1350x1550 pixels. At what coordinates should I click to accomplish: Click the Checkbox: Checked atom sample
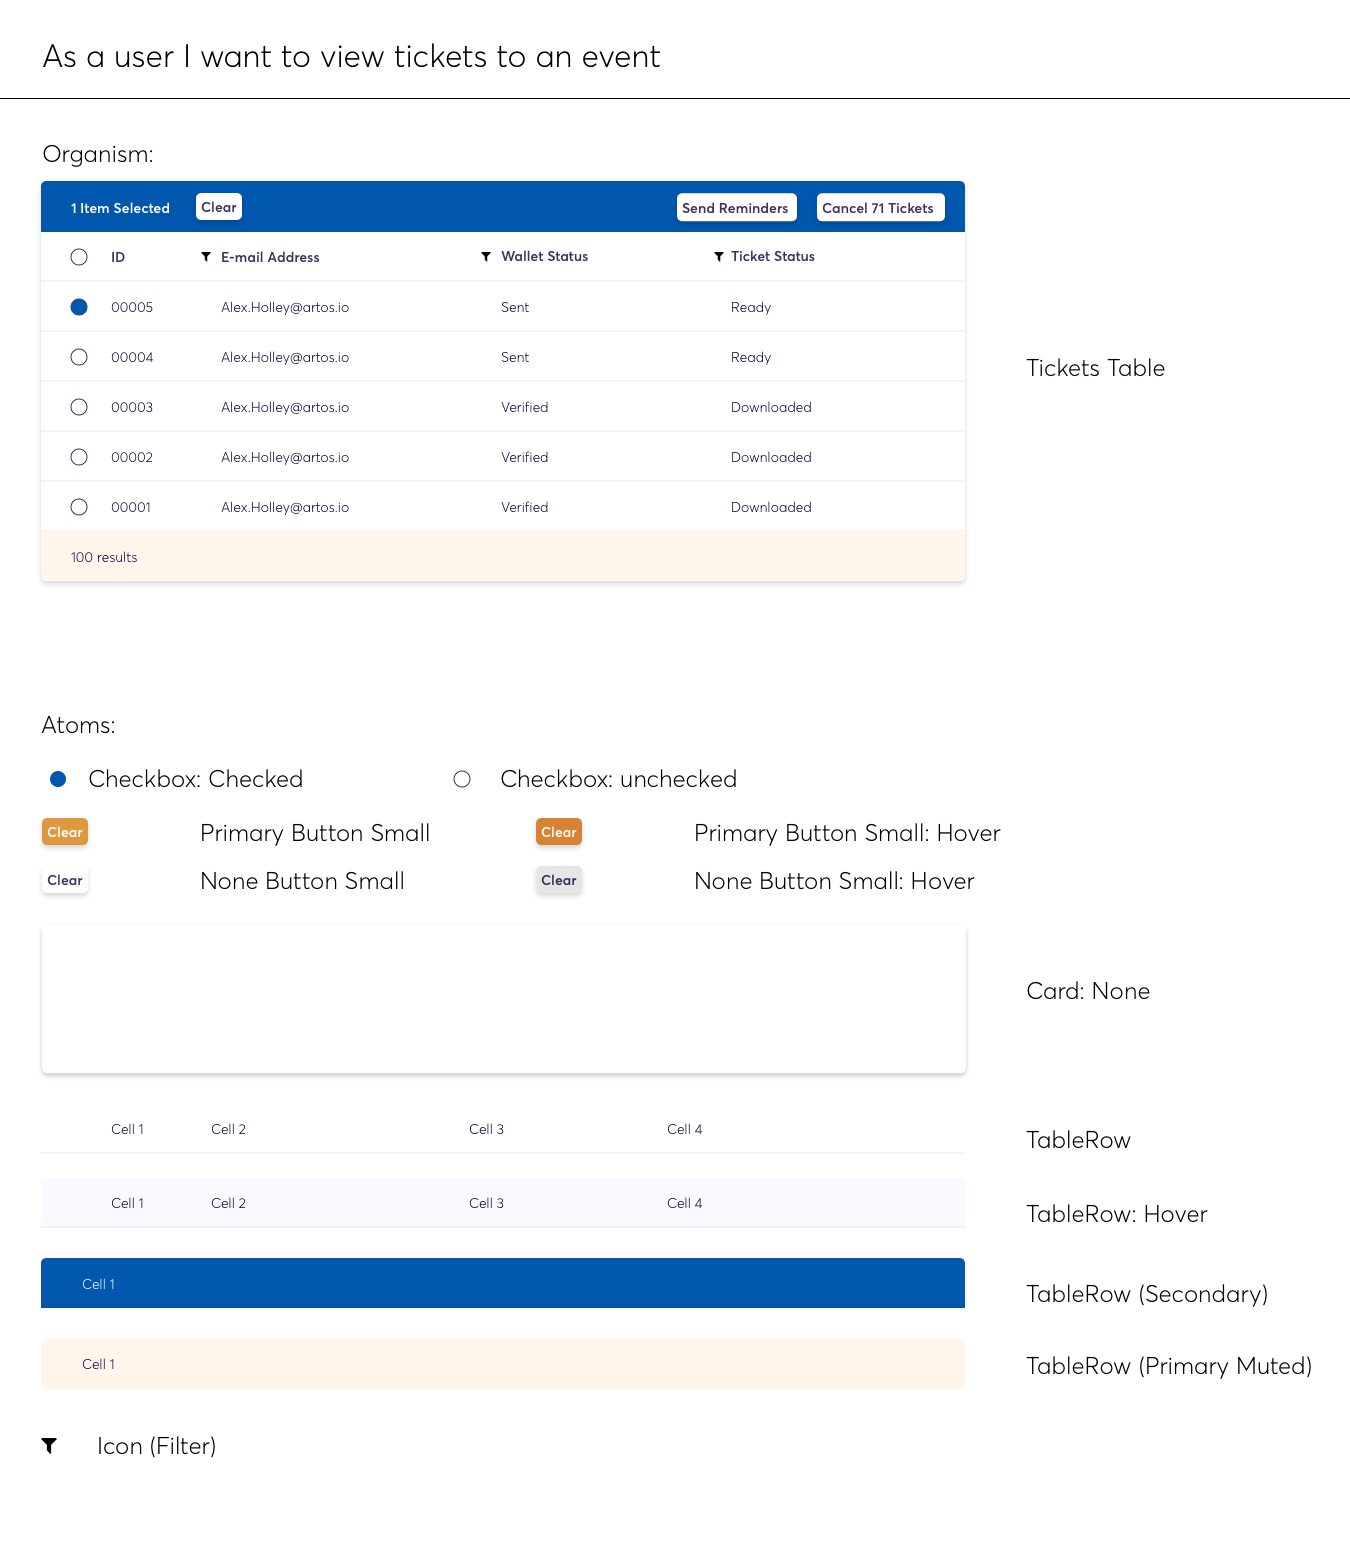tap(58, 779)
